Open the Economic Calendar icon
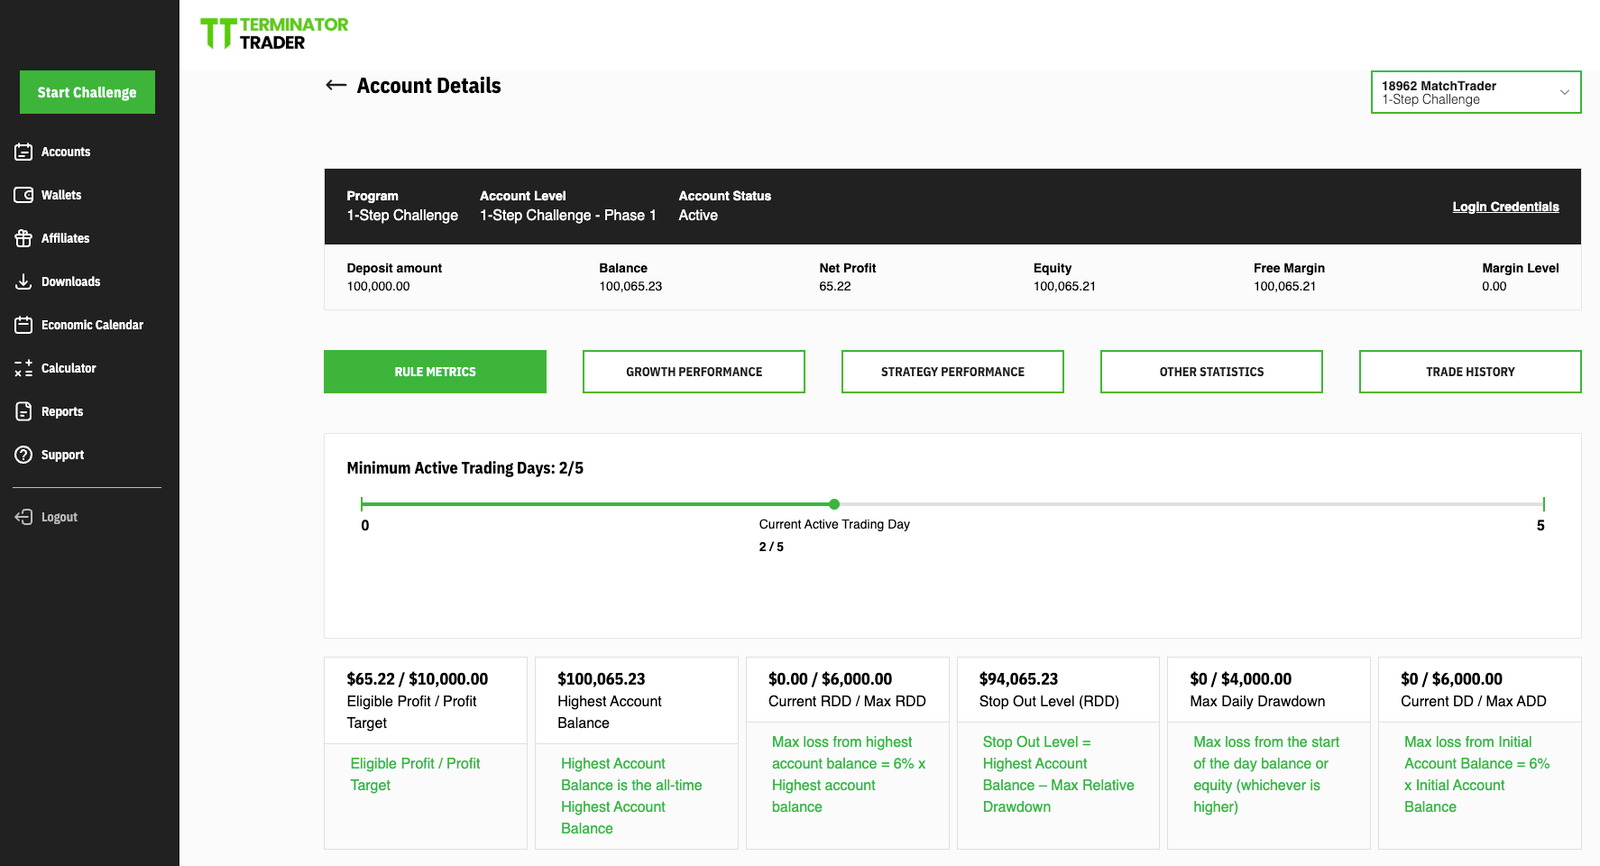Screen dimensions: 1600x866 point(24,325)
